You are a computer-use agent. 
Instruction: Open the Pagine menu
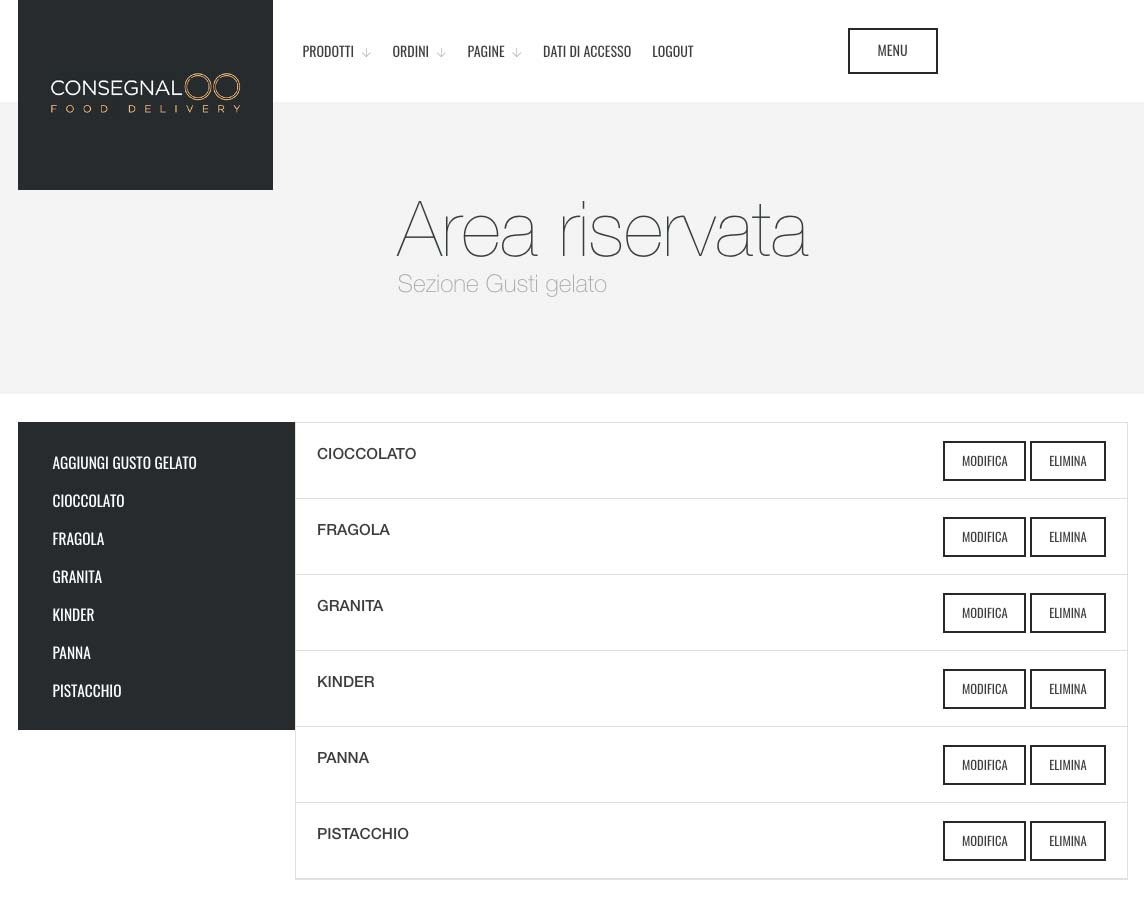[x=485, y=52]
